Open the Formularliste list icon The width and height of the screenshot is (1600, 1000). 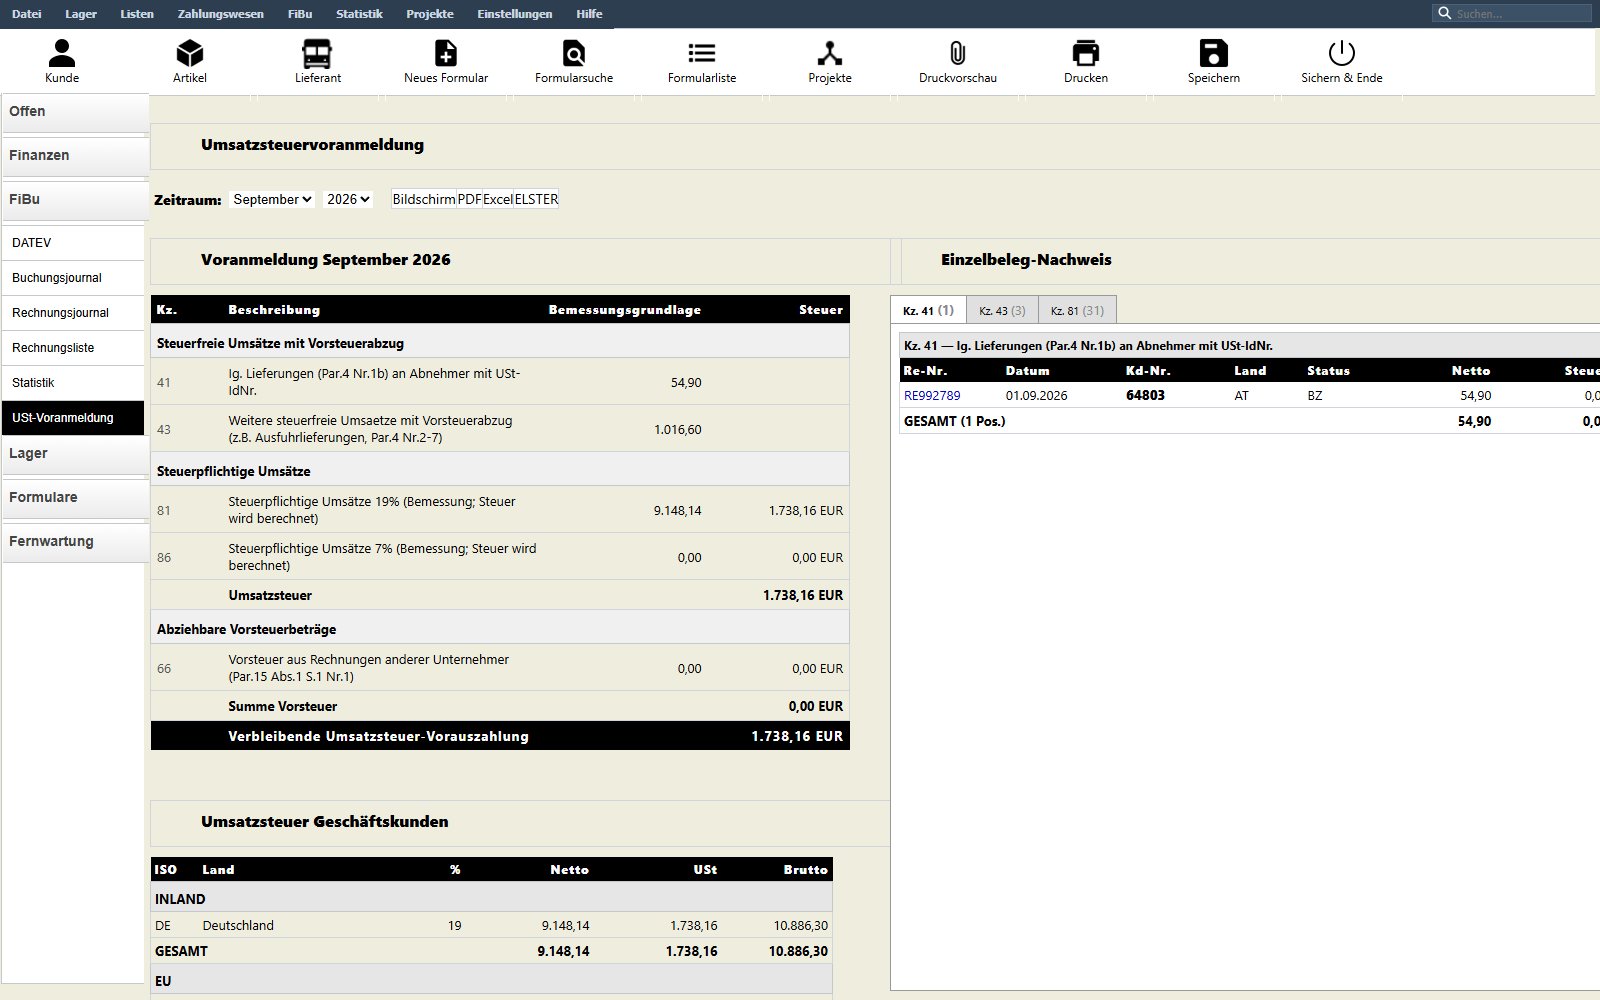702,61
